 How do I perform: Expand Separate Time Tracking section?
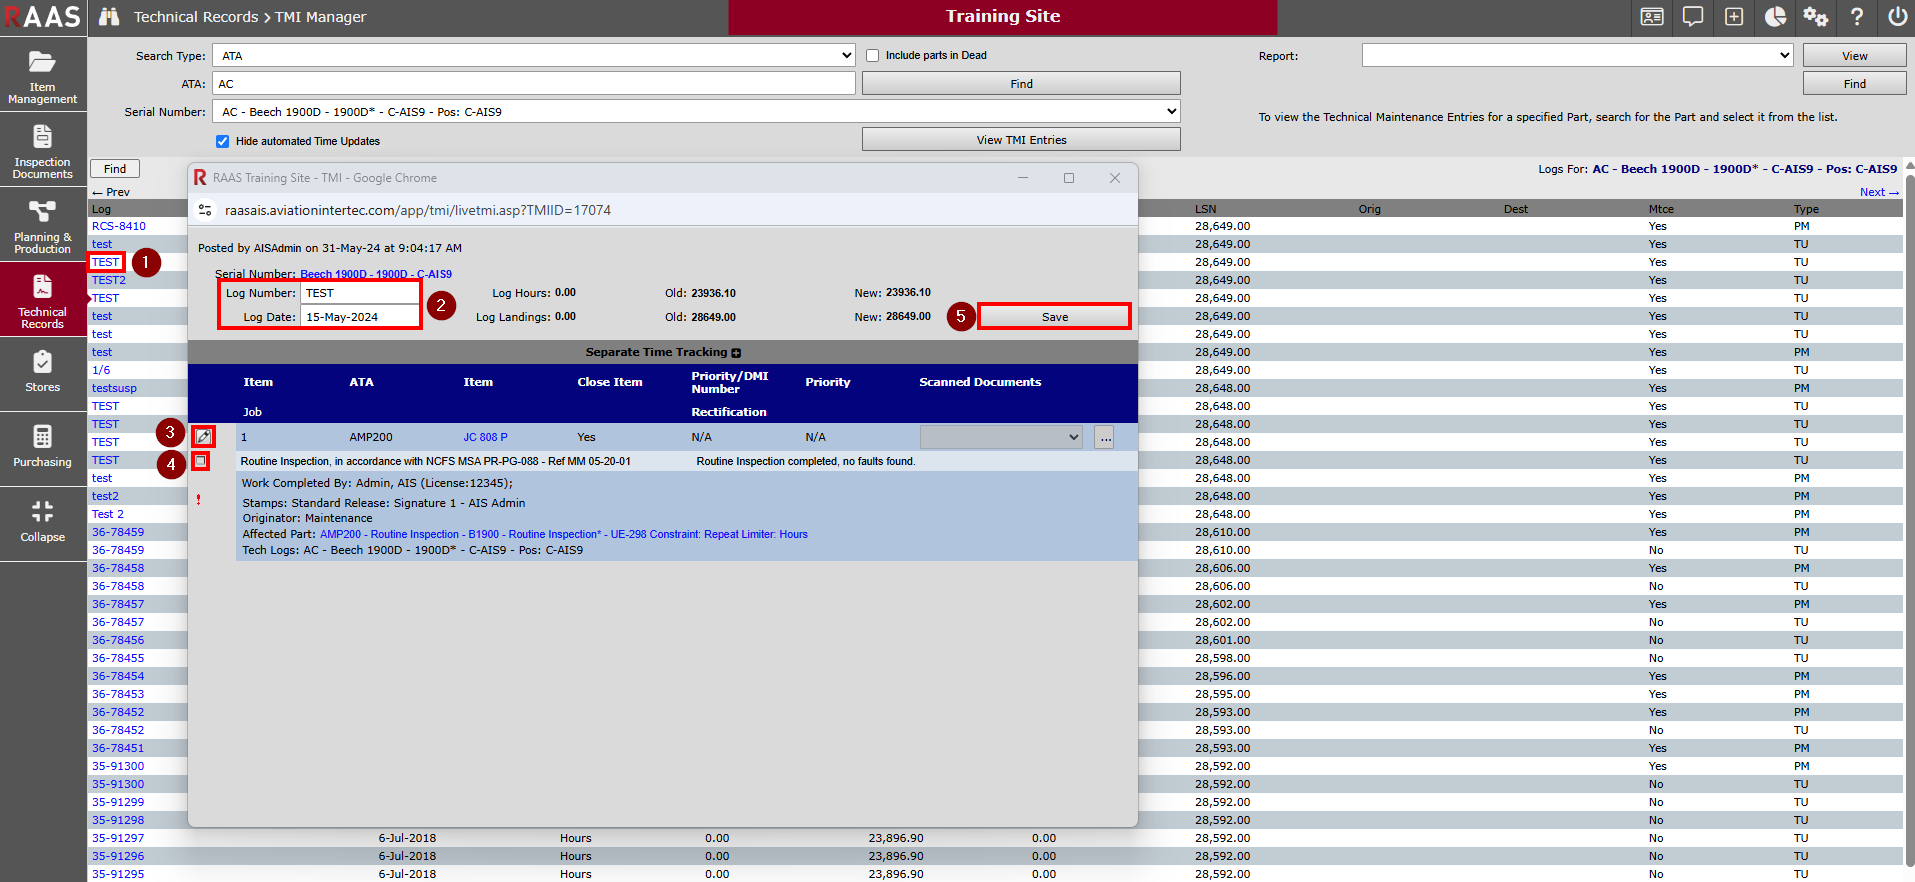(736, 353)
